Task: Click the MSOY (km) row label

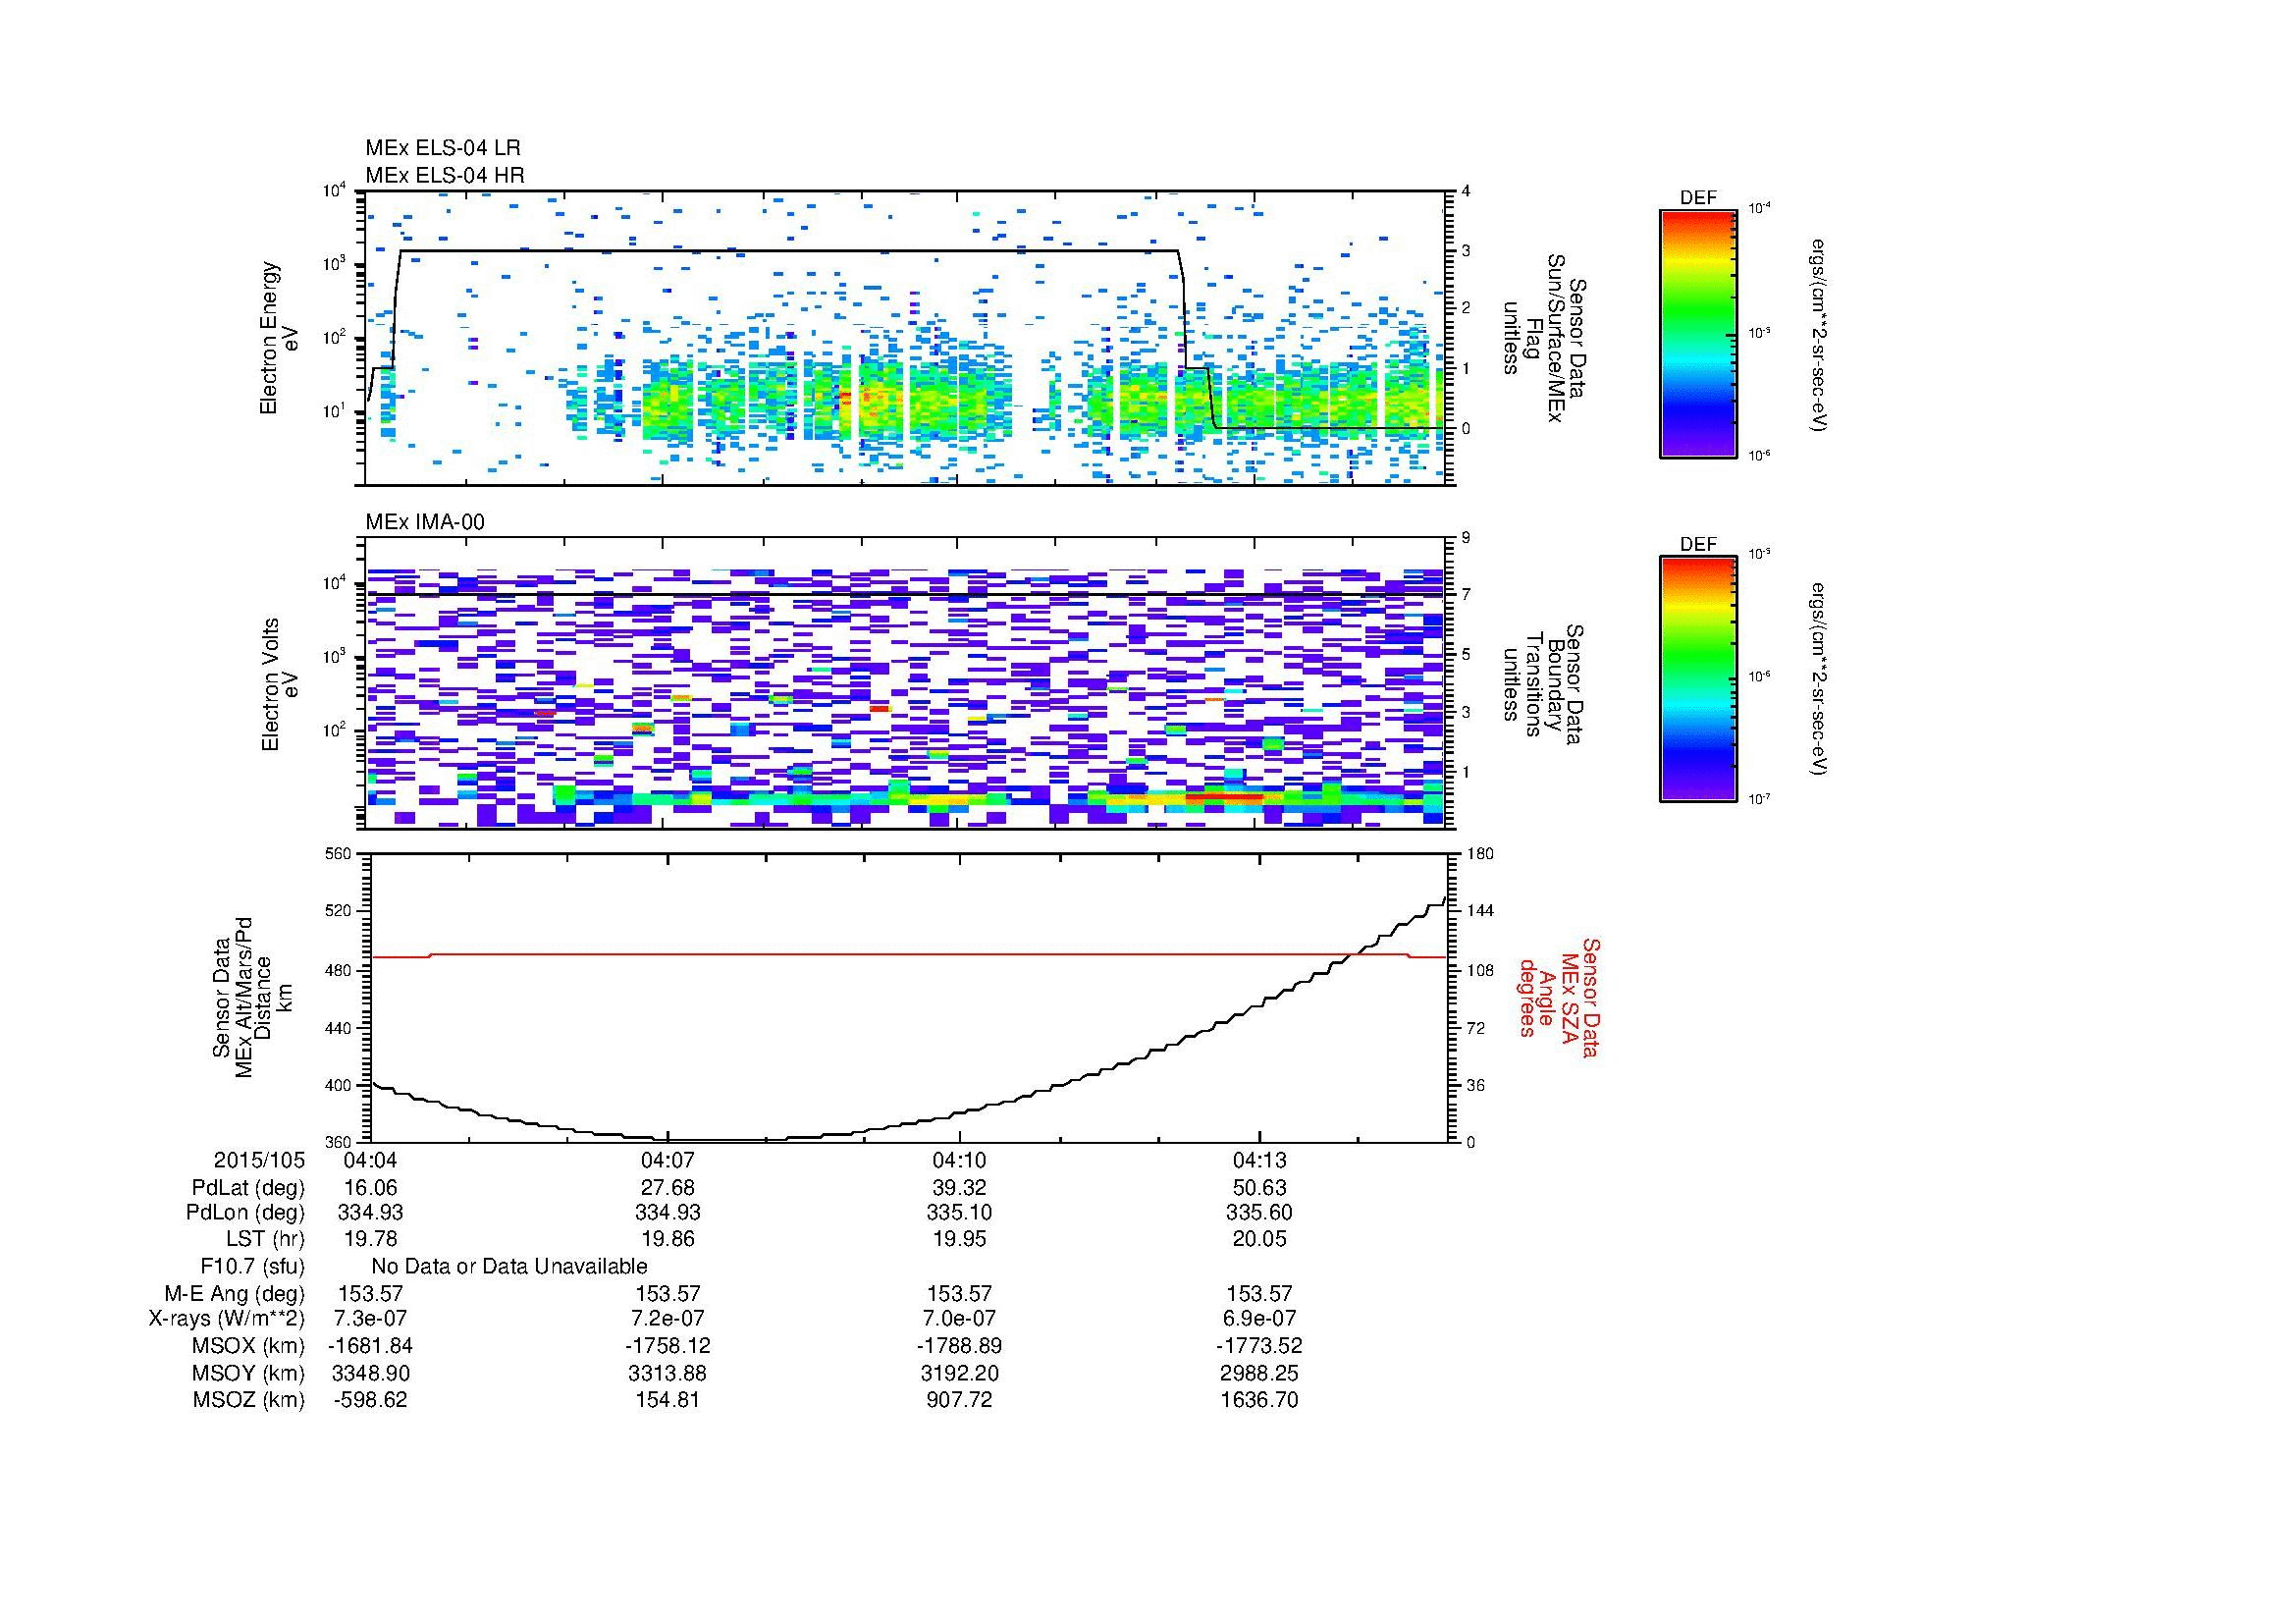Action: [x=248, y=1373]
